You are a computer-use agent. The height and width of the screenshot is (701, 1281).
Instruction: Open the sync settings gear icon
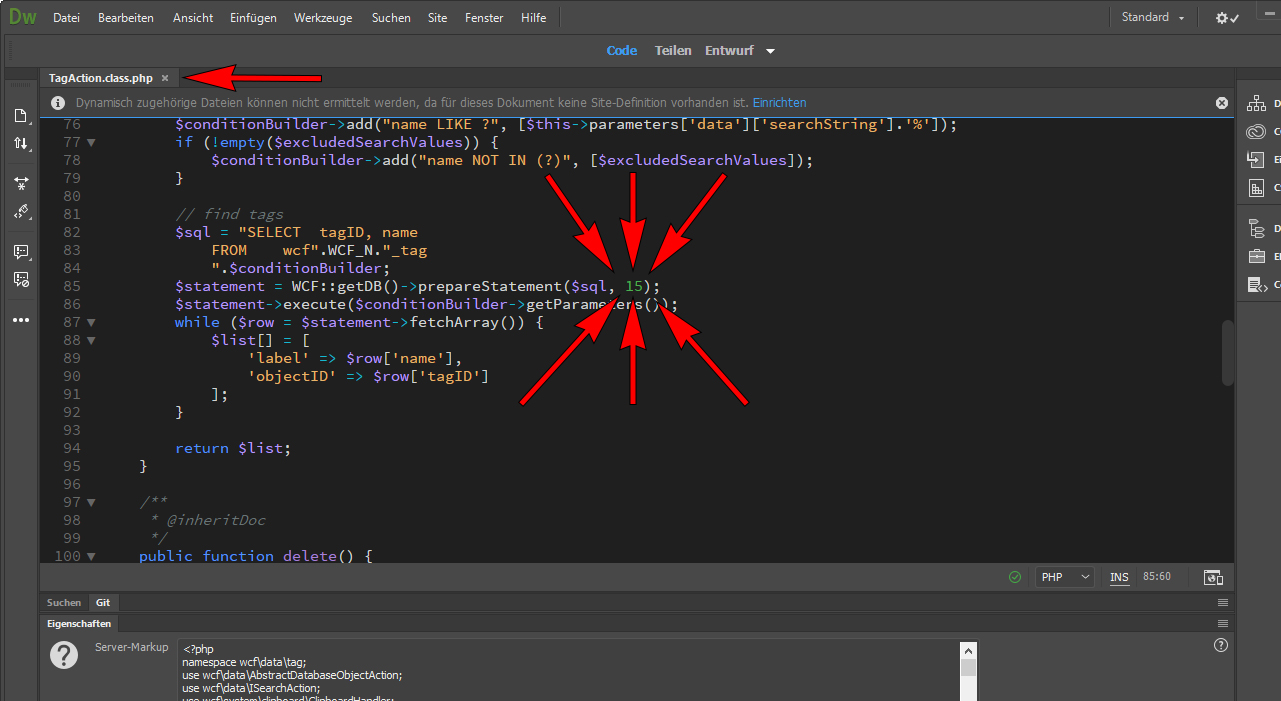click(x=1226, y=18)
